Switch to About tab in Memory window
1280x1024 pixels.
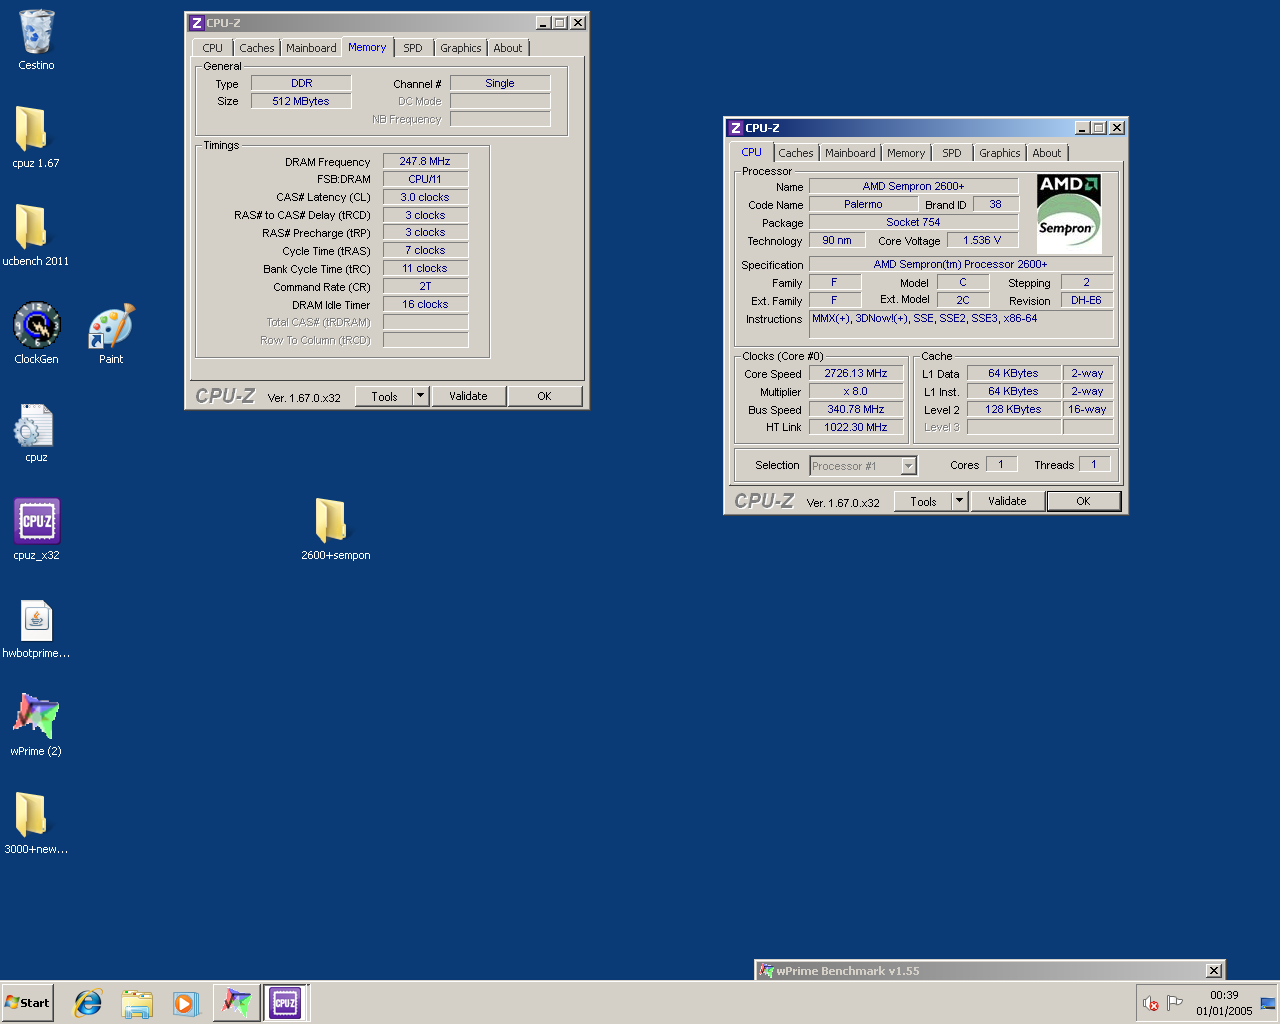coord(508,48)
